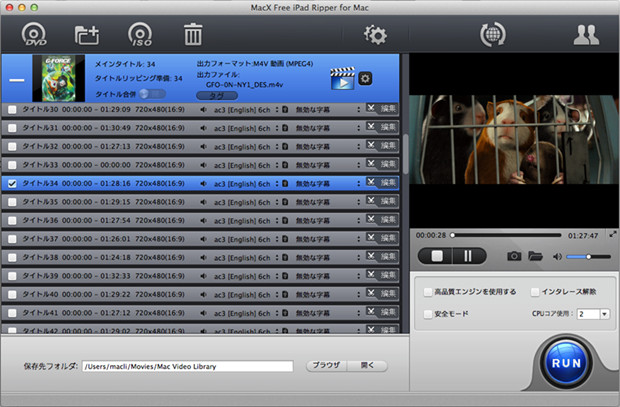
Task: Open the snapshot folder icon under preview
Action: (535, 256)
